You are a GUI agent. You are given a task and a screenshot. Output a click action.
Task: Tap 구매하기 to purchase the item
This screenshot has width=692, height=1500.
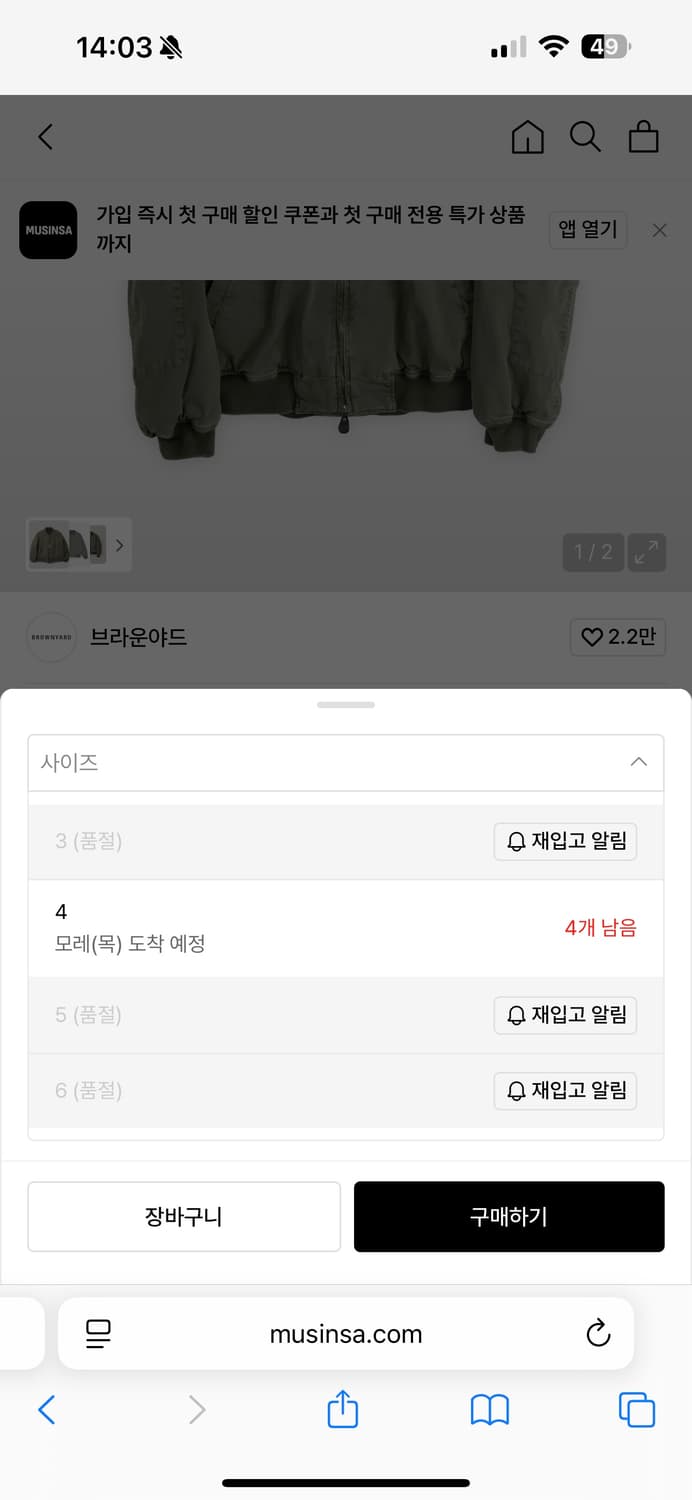[509, 1216]
